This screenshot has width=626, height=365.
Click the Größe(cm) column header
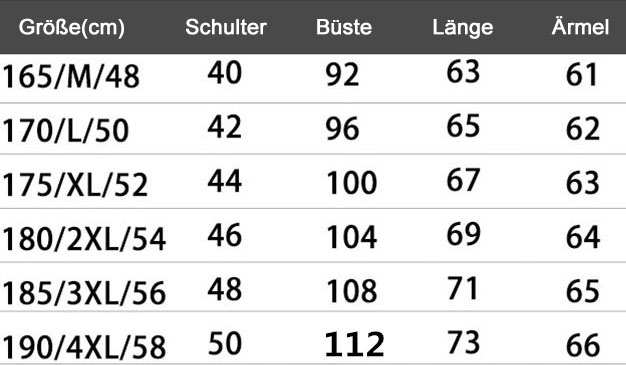click(x=72, y=28)
